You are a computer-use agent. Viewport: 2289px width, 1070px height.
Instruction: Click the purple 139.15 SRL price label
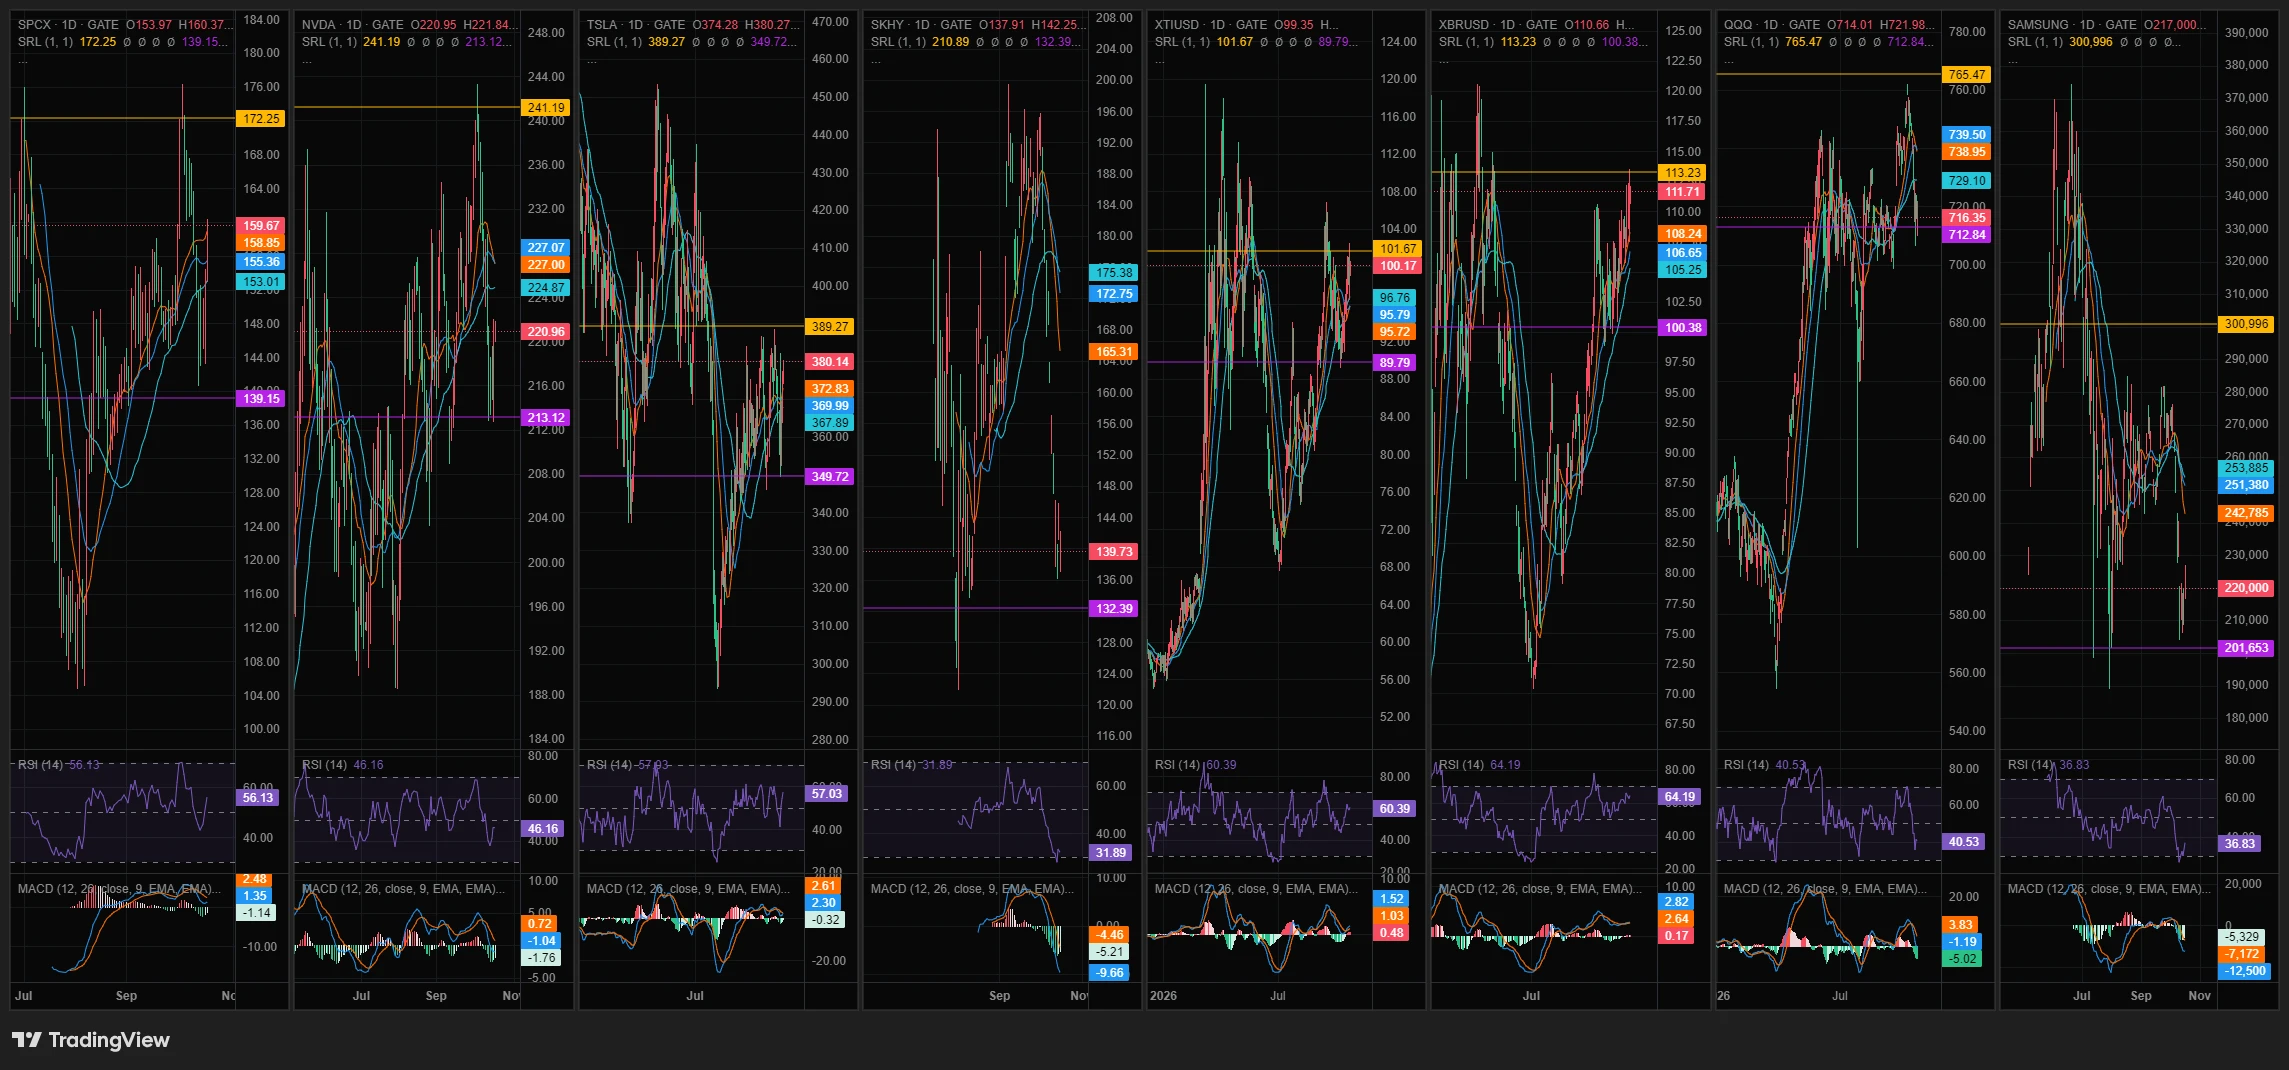click(262, 399)
